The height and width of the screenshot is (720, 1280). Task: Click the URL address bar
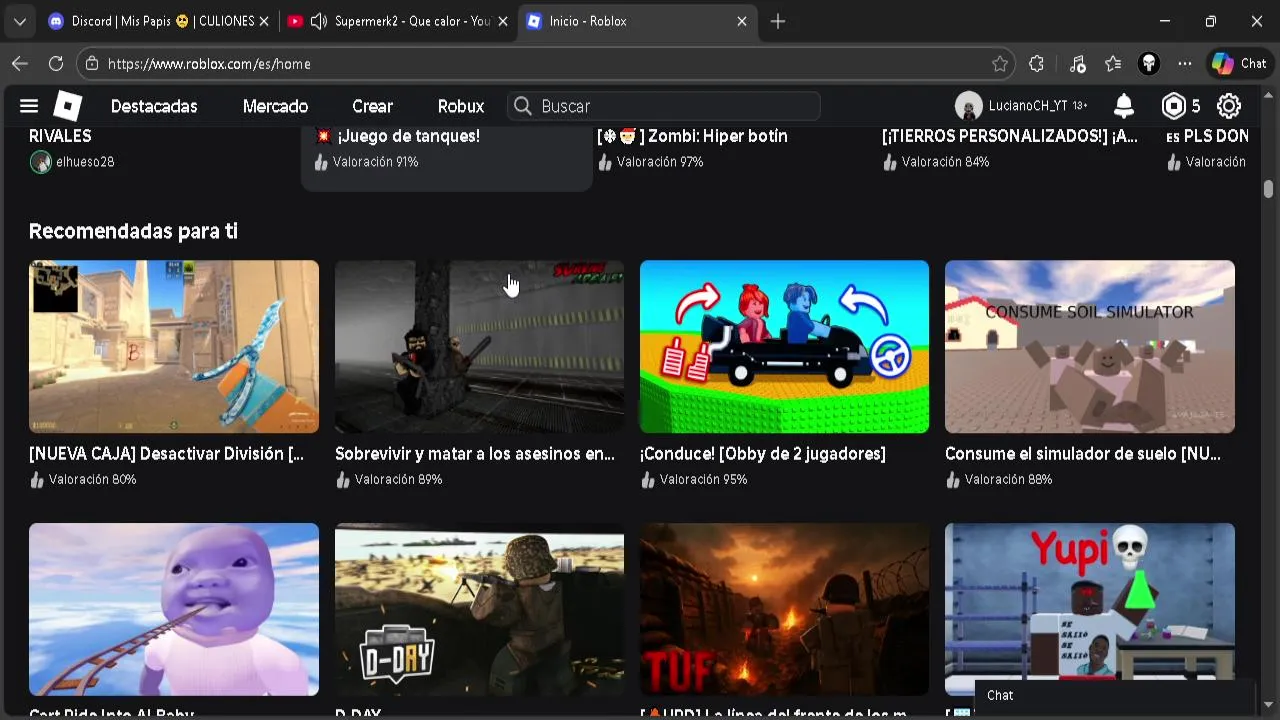coord(545,64)
